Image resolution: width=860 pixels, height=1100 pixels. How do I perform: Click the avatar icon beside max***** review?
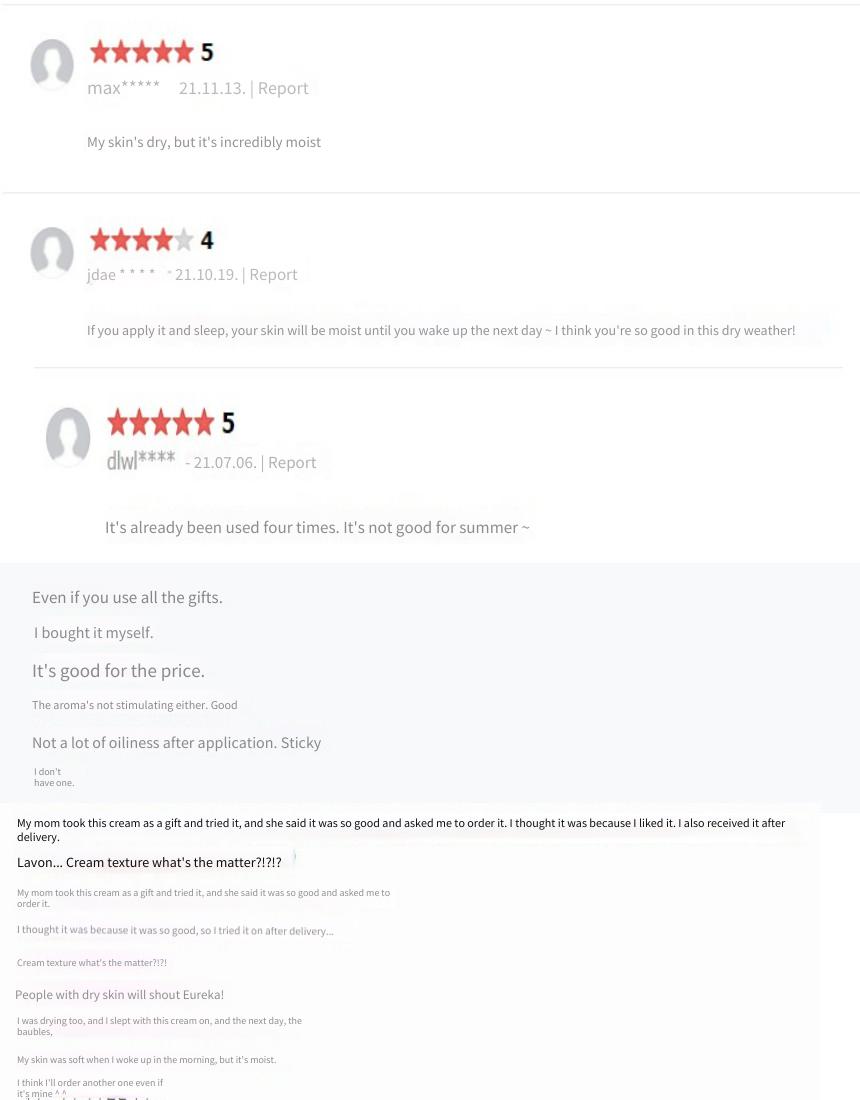pos(52,64)
